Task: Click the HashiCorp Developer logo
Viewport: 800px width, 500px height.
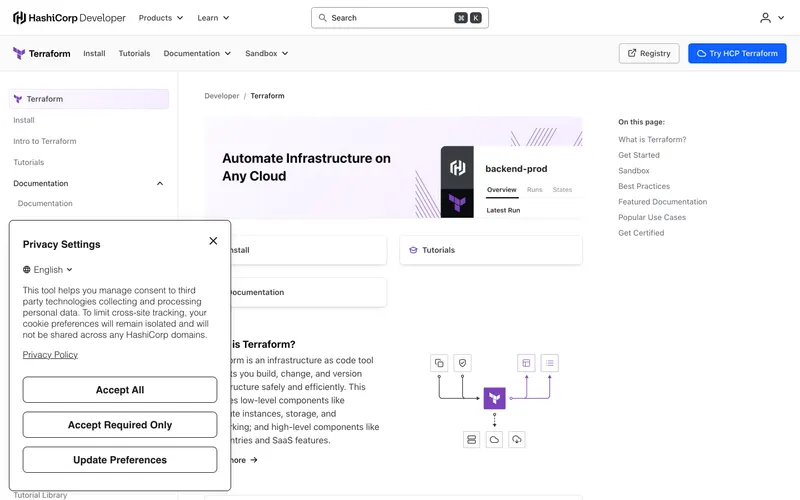Action: pyautogui.click(x=69, y=18)
